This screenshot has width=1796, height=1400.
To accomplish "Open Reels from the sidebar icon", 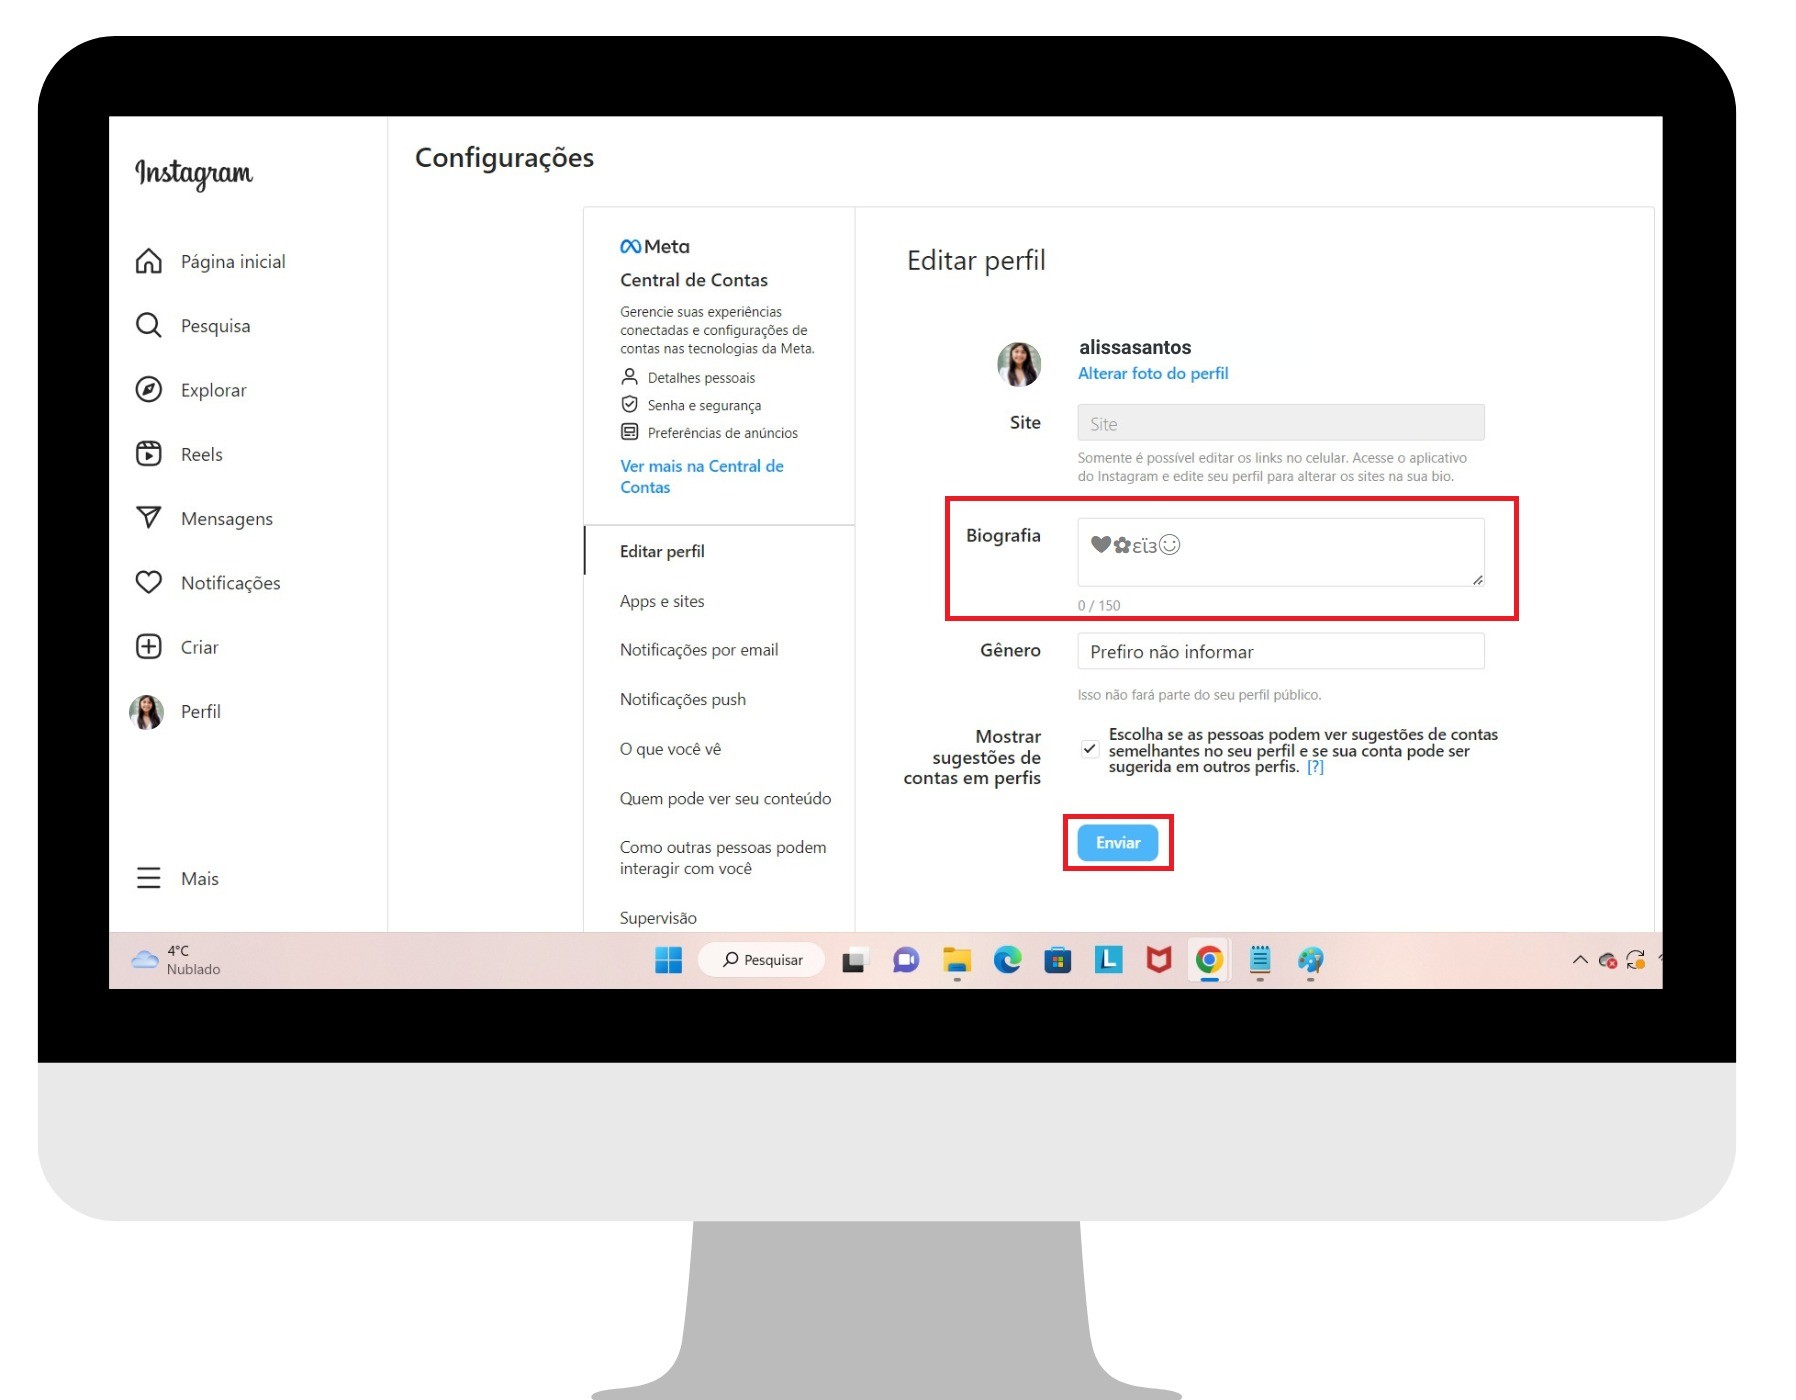I will 149,454.
